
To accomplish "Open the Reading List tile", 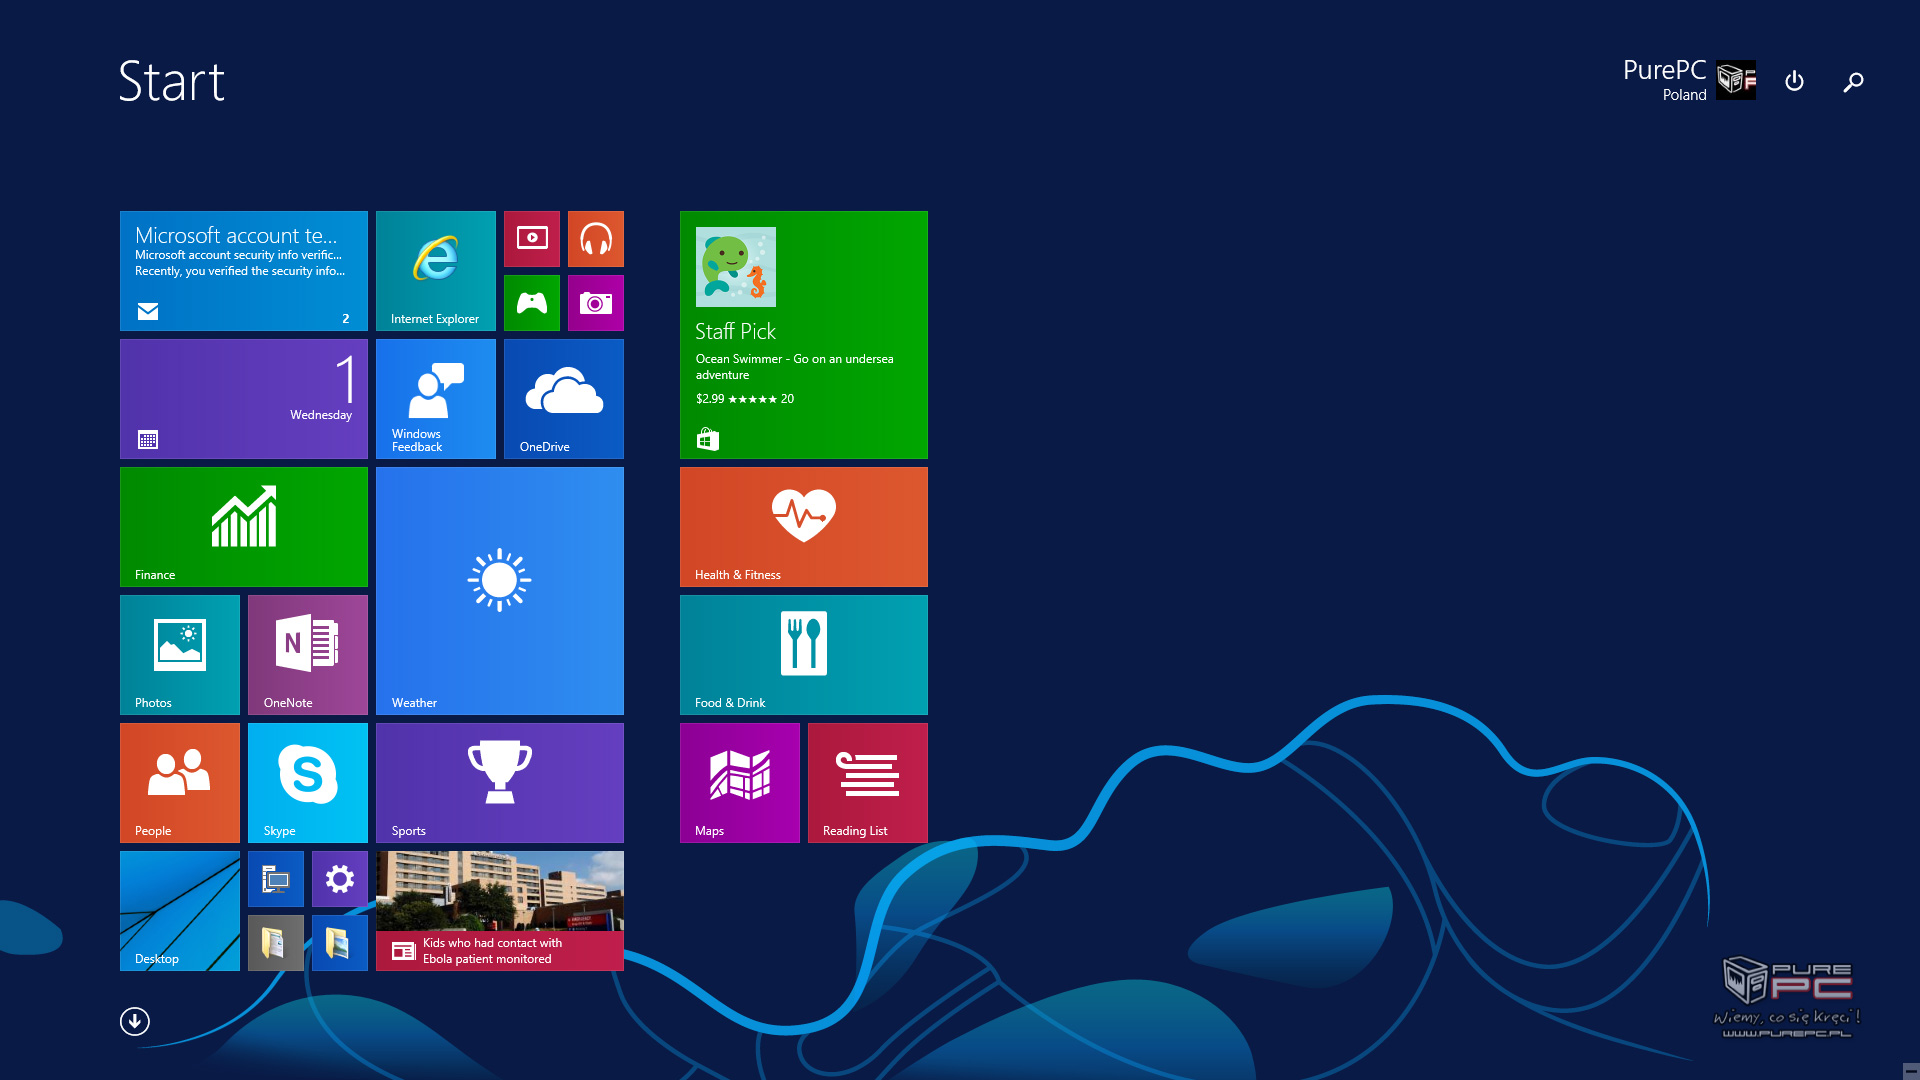I will (868, 783).
